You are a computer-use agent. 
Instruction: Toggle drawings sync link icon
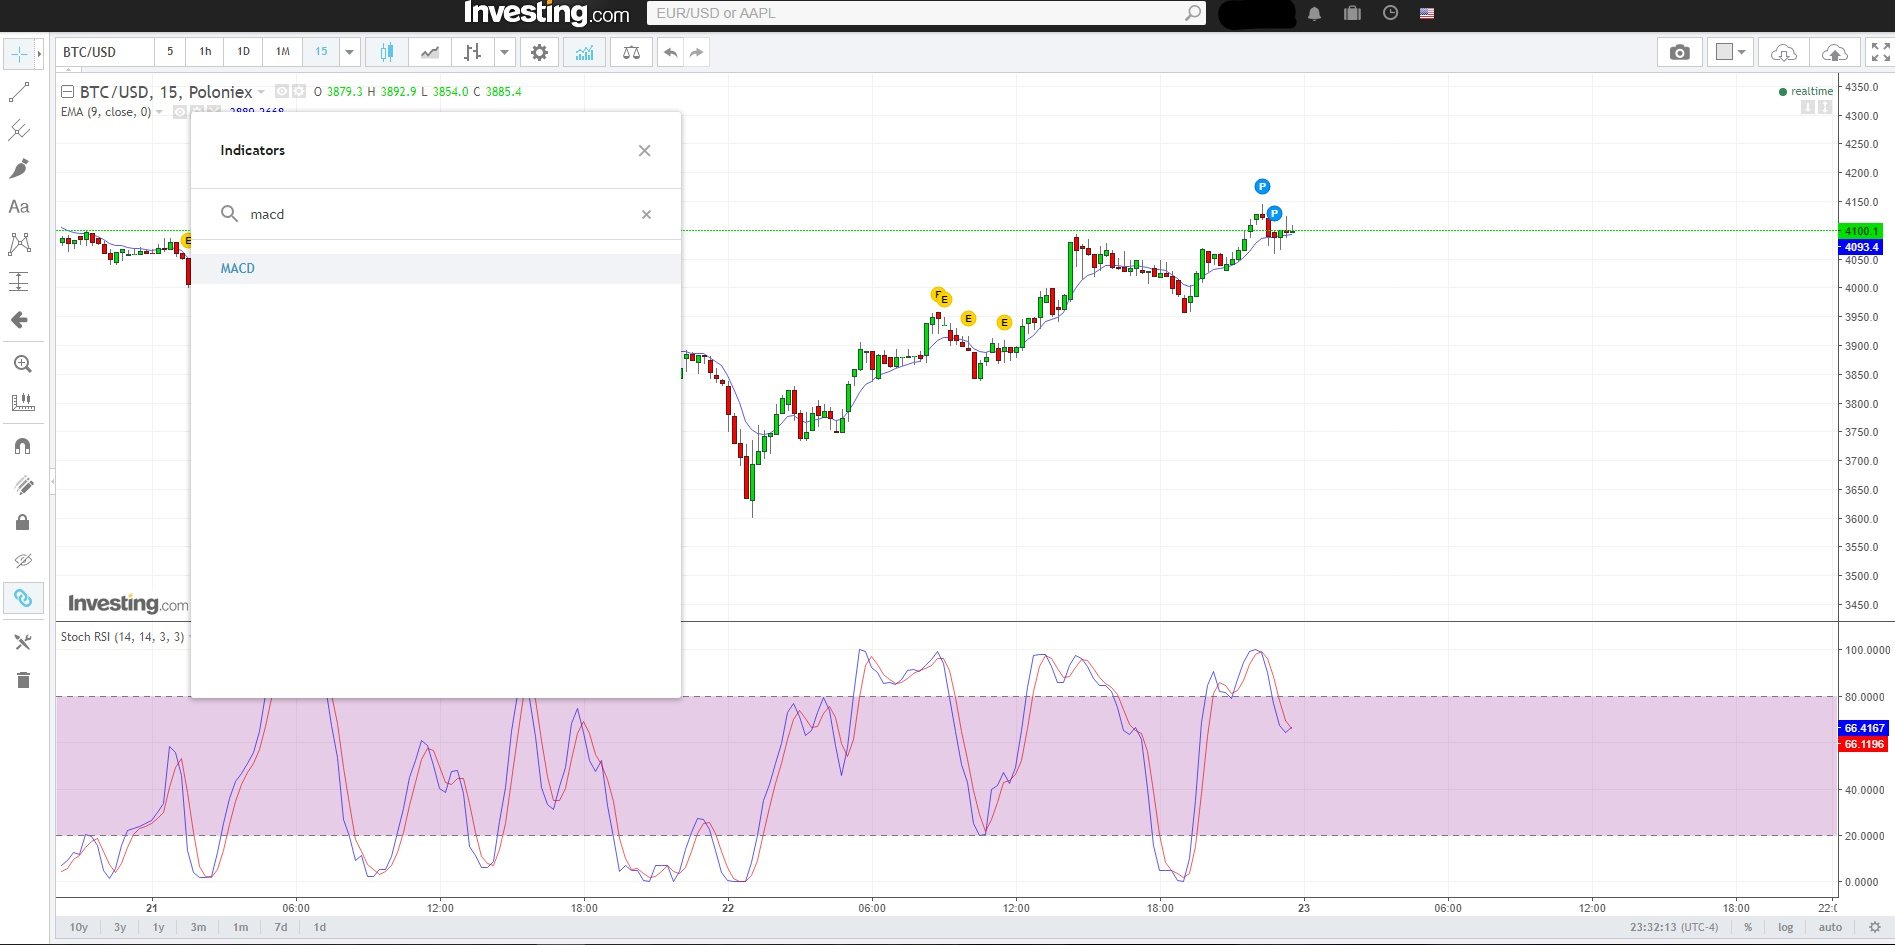pyautogui.click(x=22, y=598)
